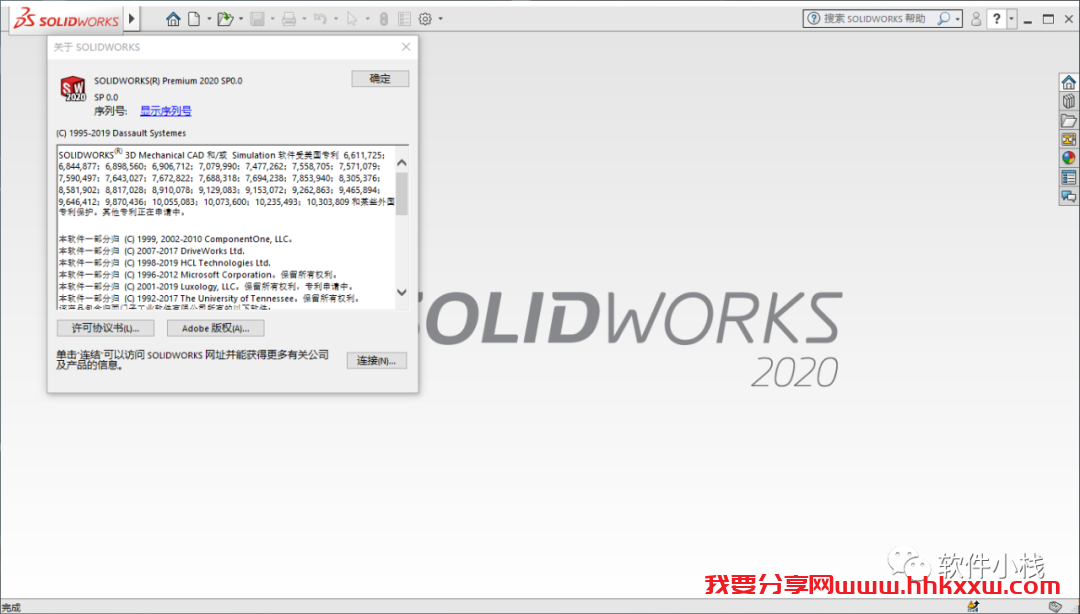Expand the Select tool dropdown arrow
The height and width of the screenshot is (614, 1080).
(368, 19)
